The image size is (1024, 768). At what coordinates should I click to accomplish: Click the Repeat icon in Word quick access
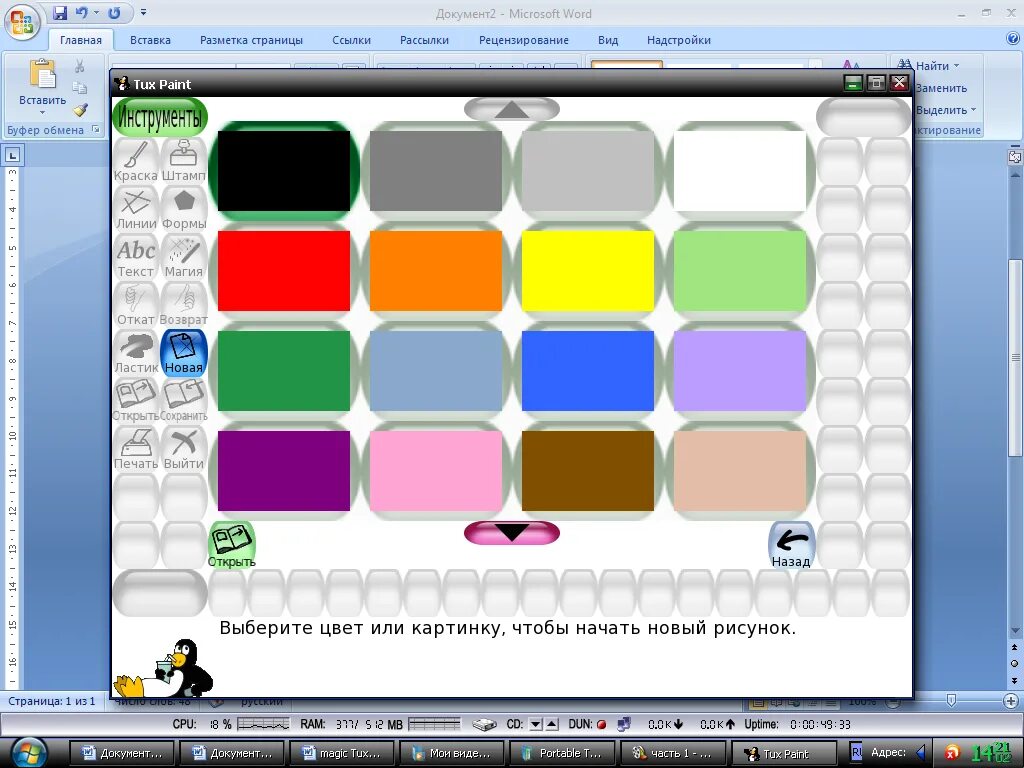tap(114, 12)
